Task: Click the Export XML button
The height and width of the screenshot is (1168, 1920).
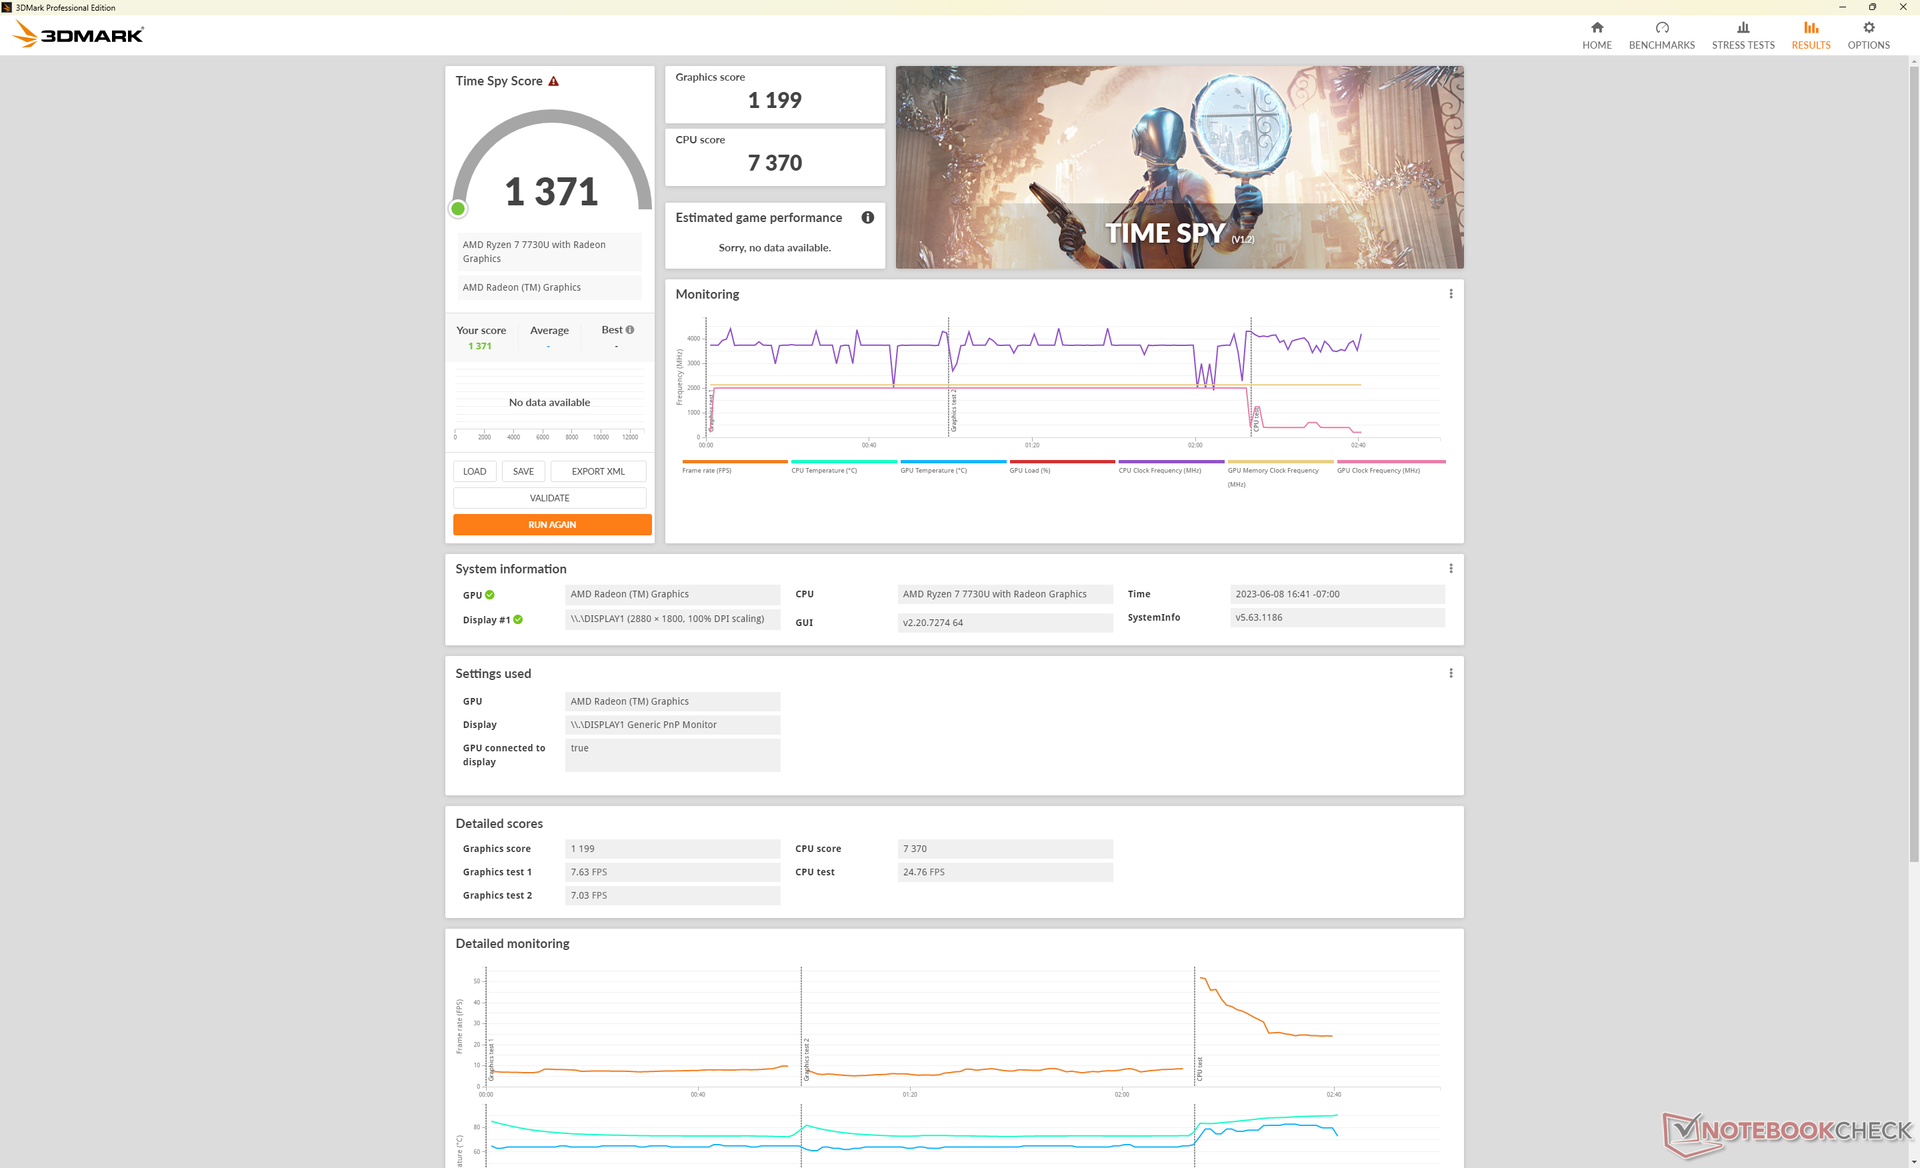Action: point(598,472)
